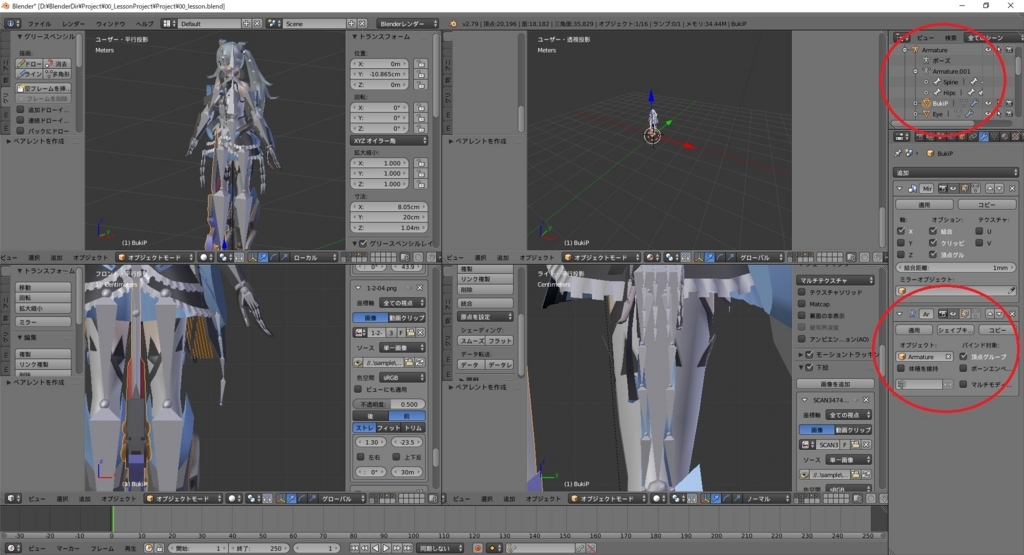Open the Marker (マーカー) menu in timeline
The height and width of the screenshot is (555, 1024).
[68, 548]
